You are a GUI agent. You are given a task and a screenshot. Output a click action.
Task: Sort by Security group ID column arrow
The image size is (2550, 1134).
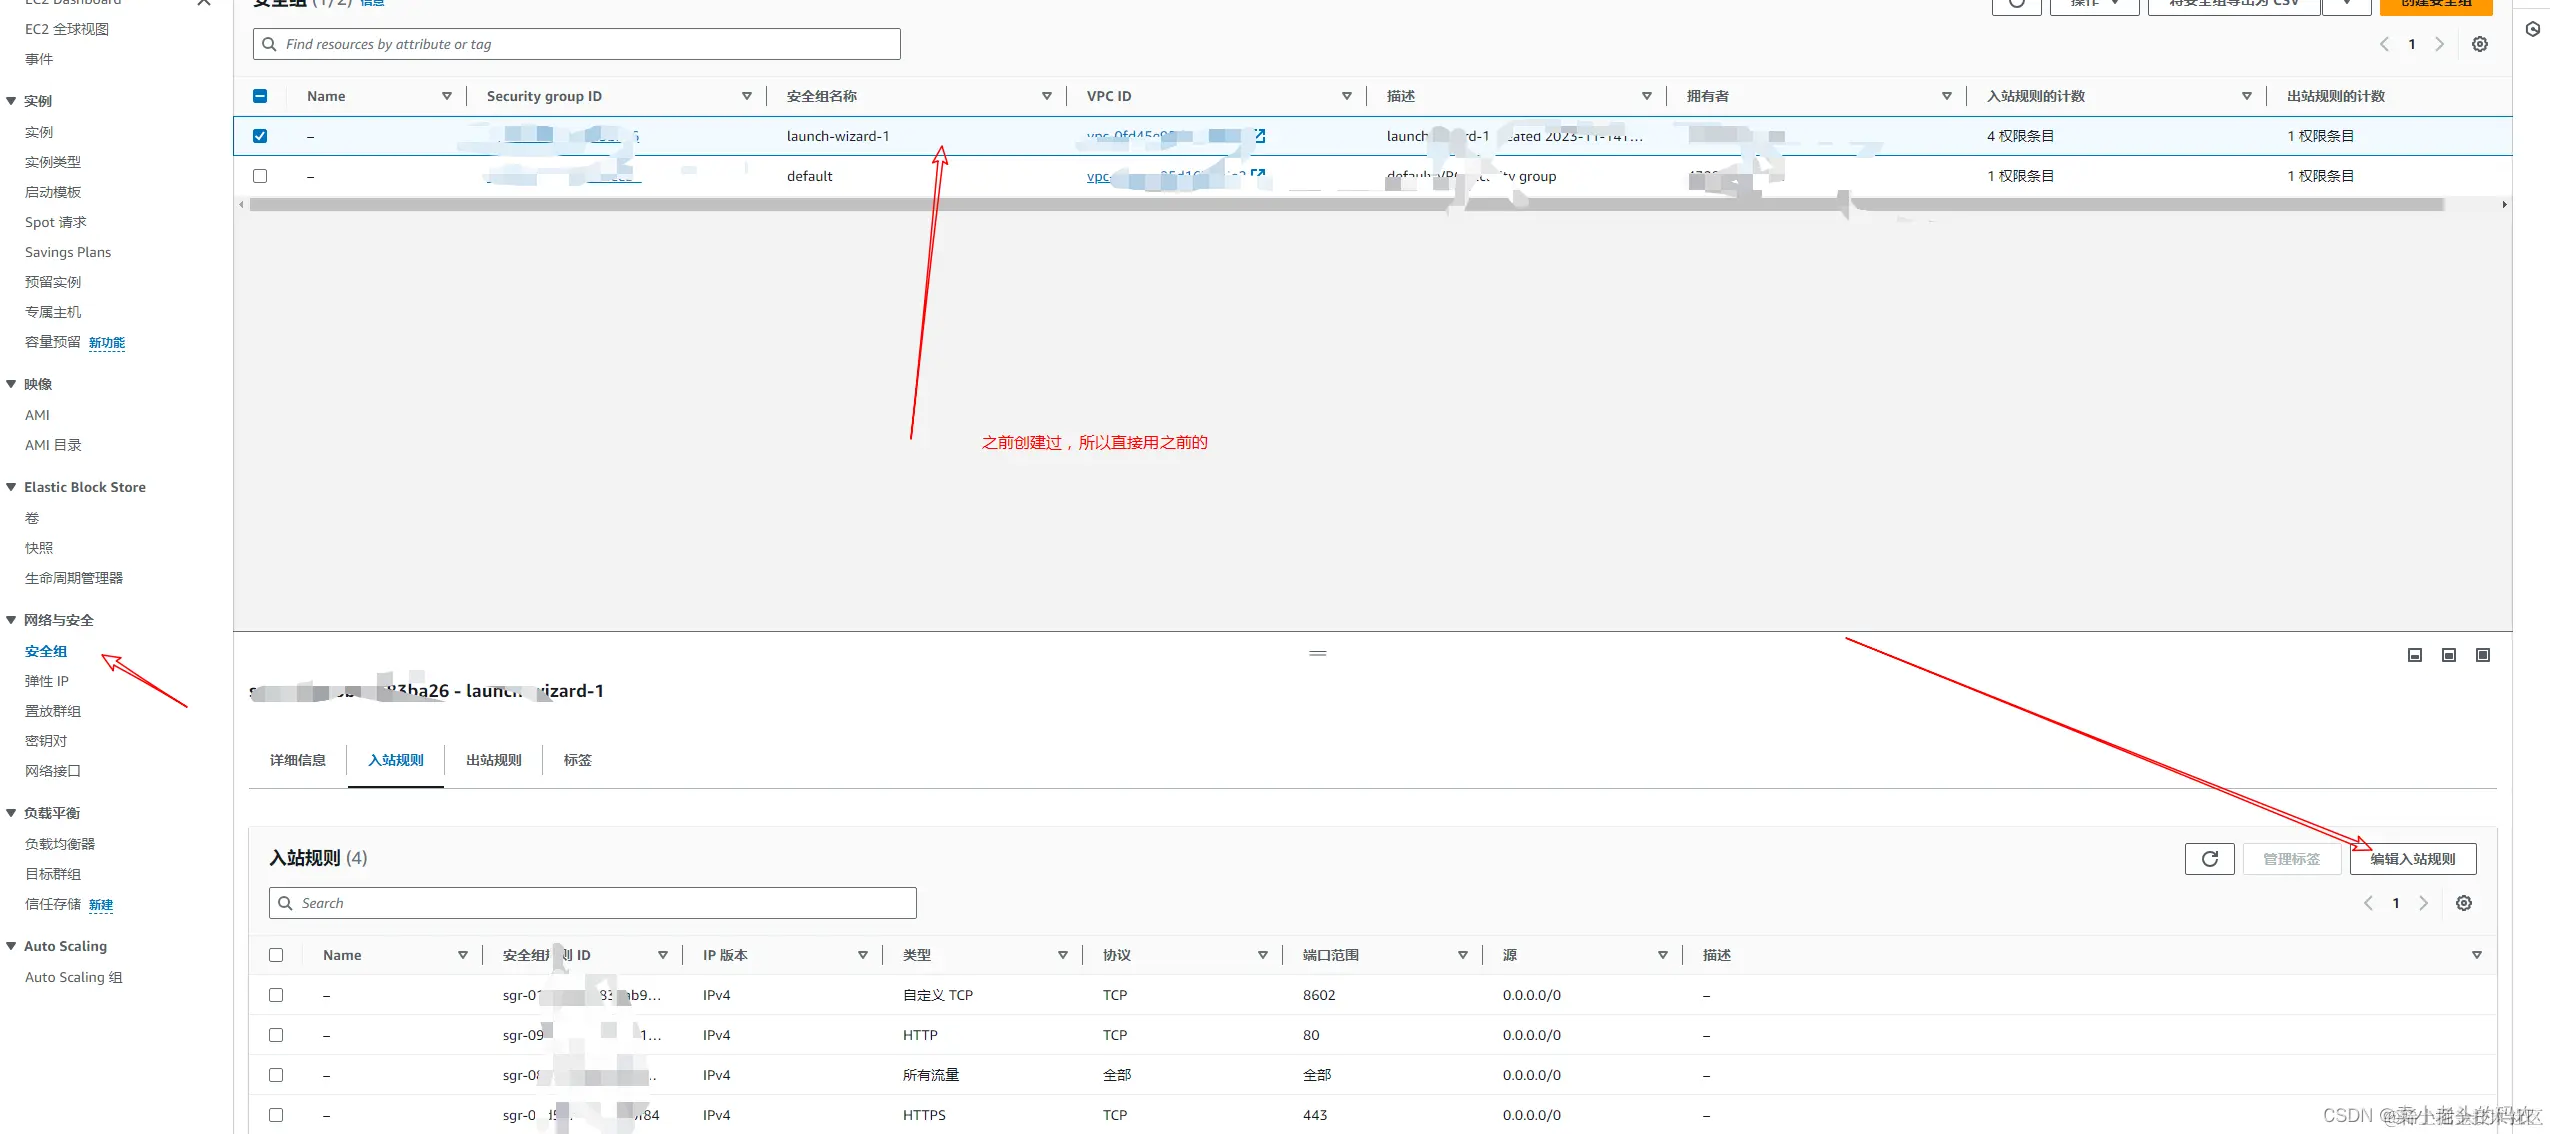click(x=746, y=96)
